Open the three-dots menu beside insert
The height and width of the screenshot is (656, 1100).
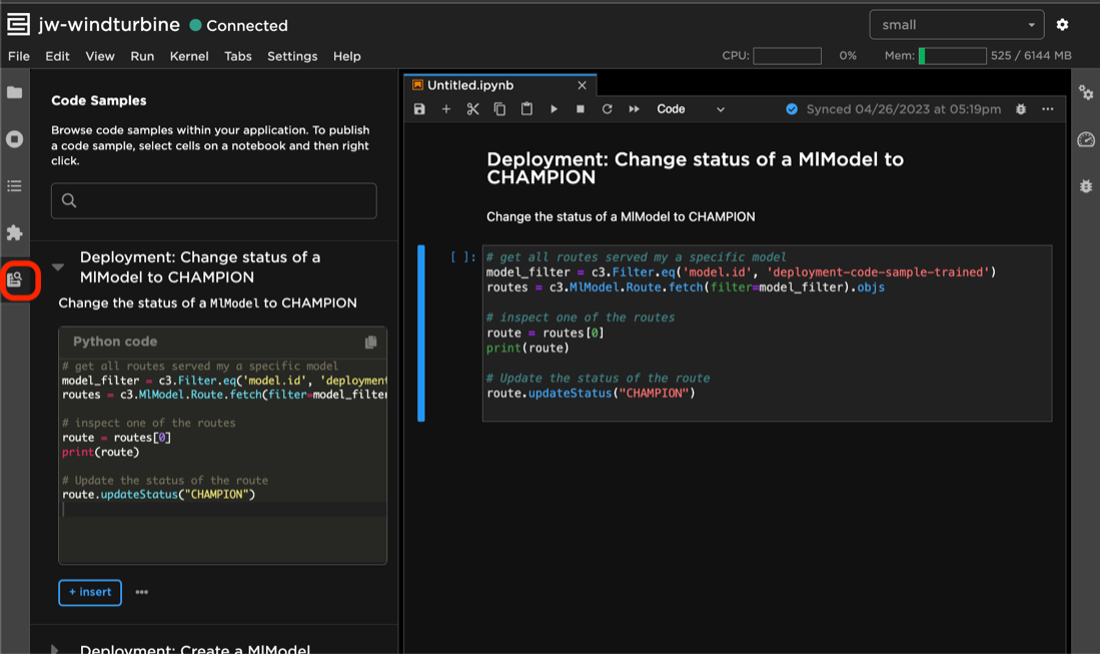(142, 592)
